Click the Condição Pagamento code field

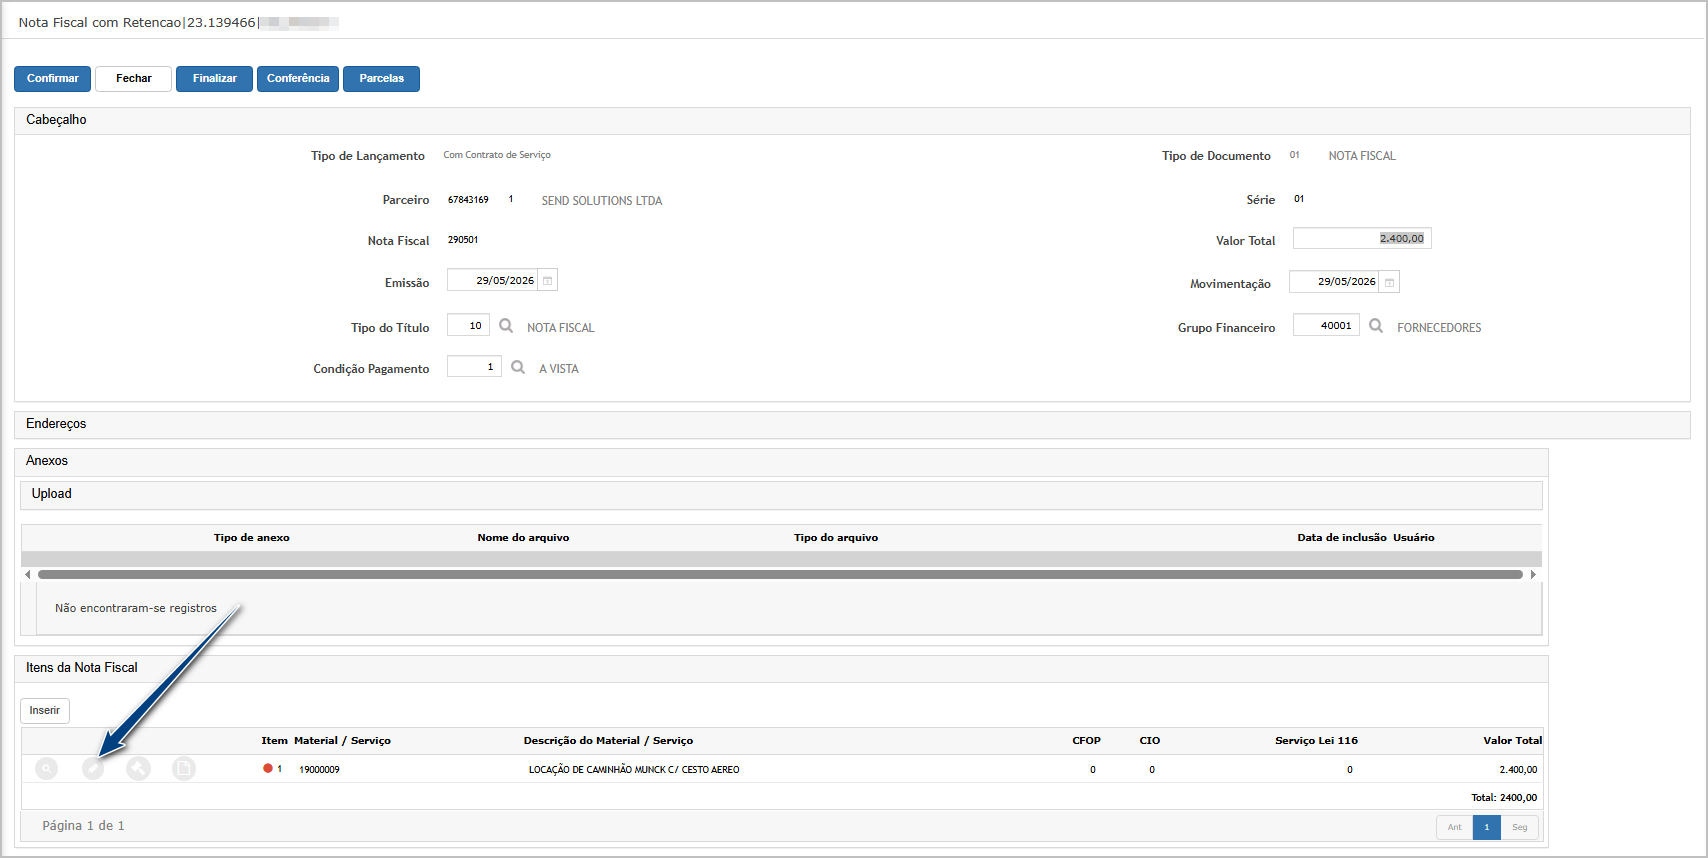474,366
